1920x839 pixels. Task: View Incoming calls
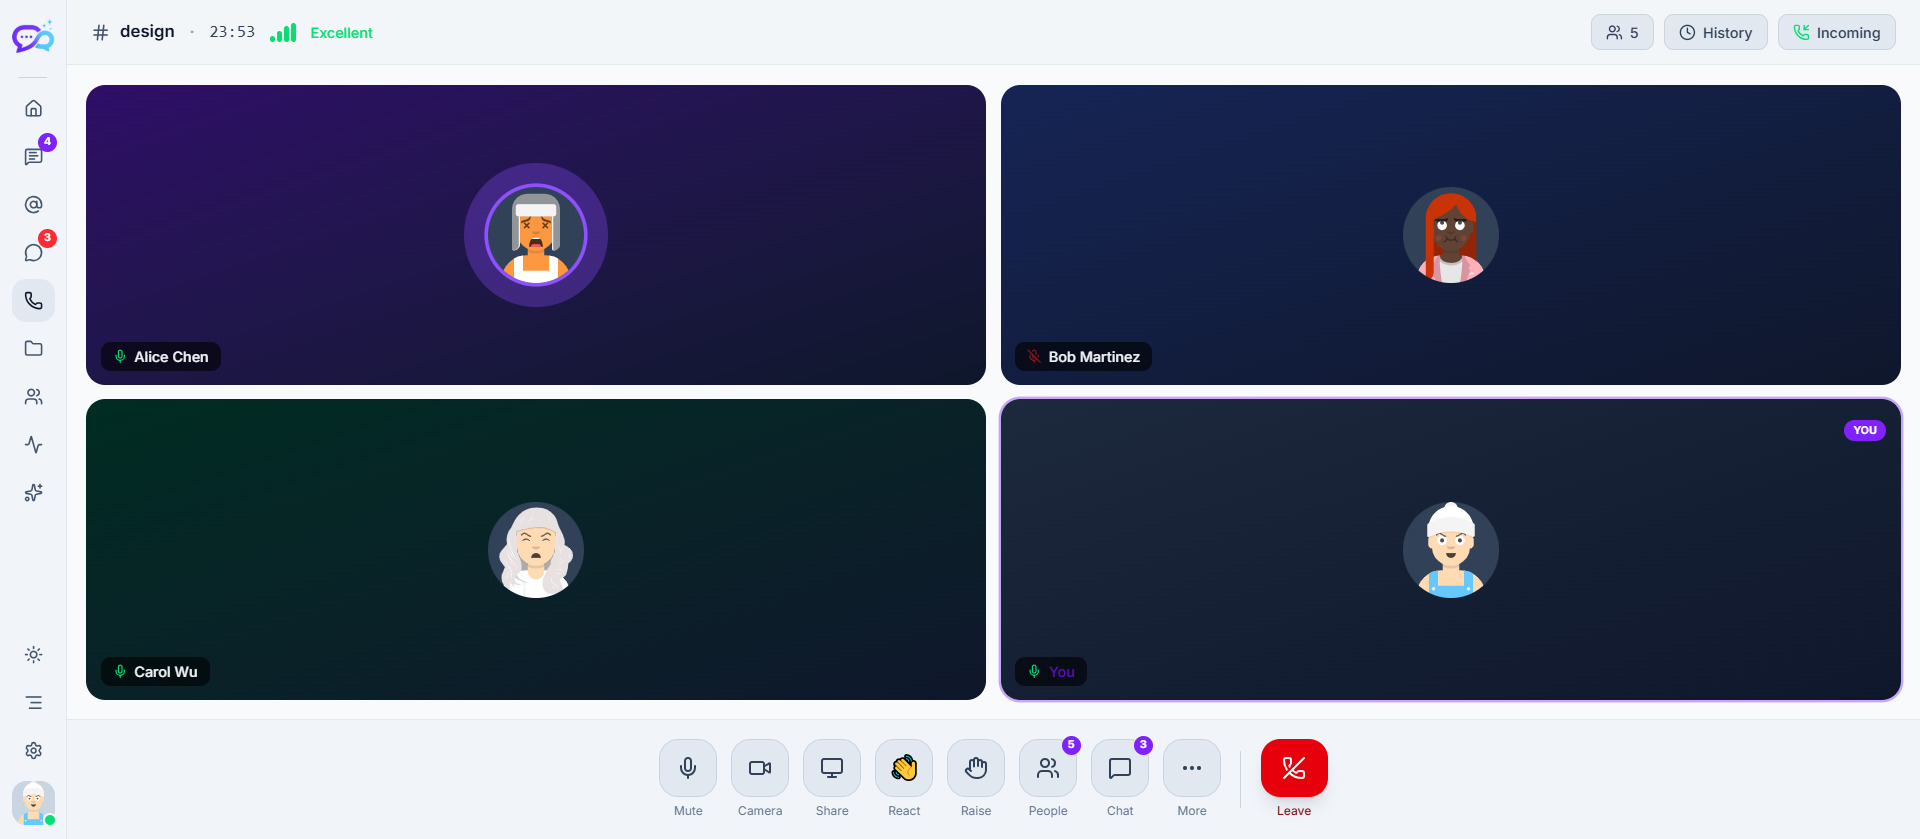[x=1836, y=32]
